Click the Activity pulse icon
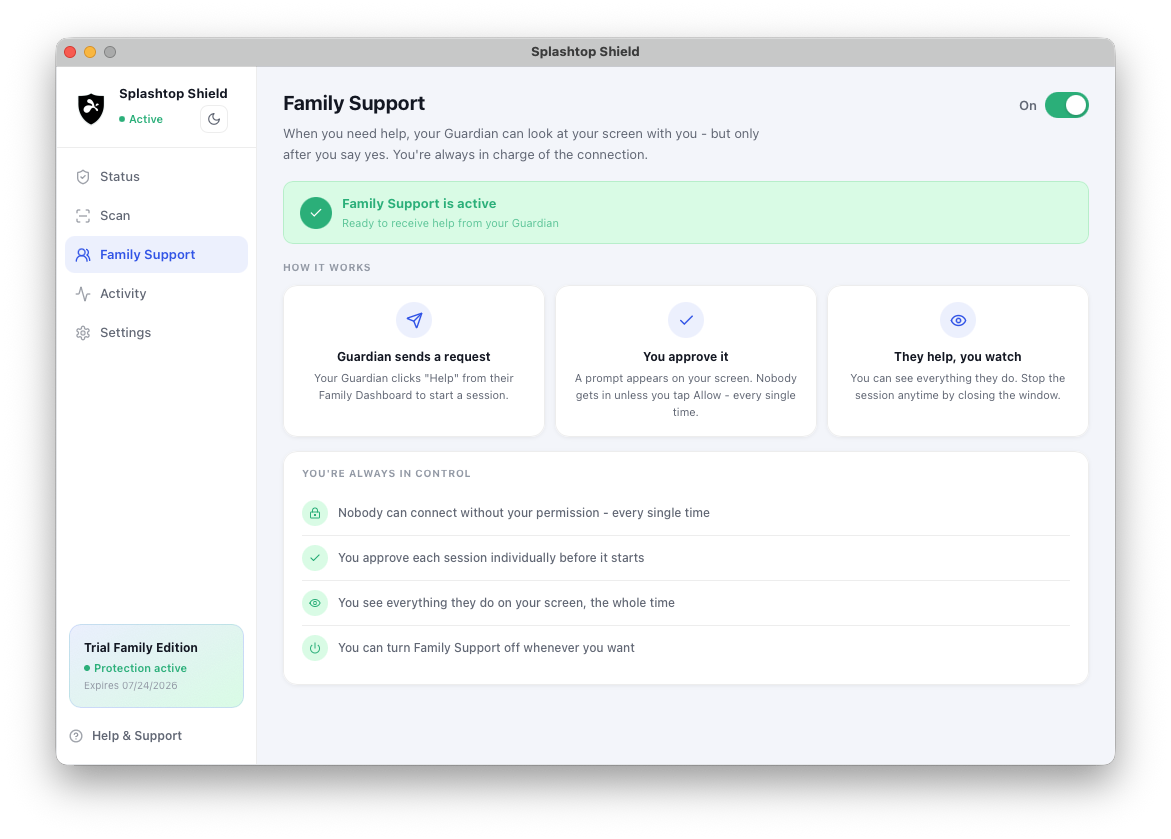Screen dimensions: 1171x839 coord(83,294)
